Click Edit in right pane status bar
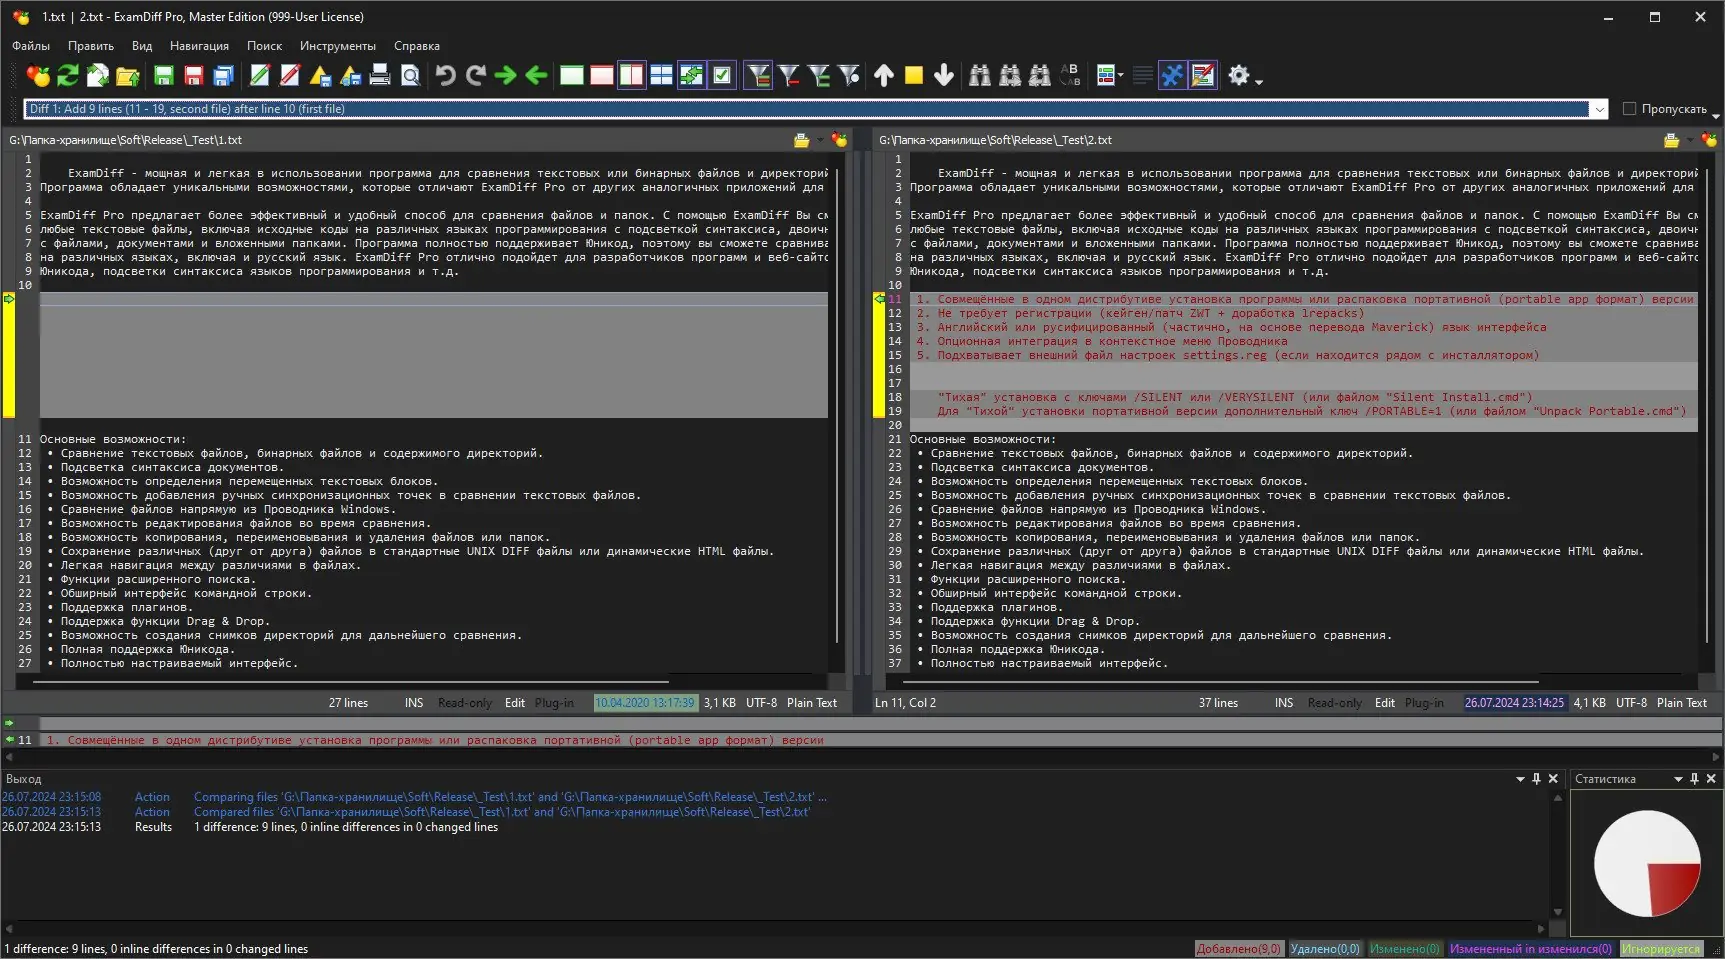Viewport: 1725px width, 959px height. [1384, 703]
